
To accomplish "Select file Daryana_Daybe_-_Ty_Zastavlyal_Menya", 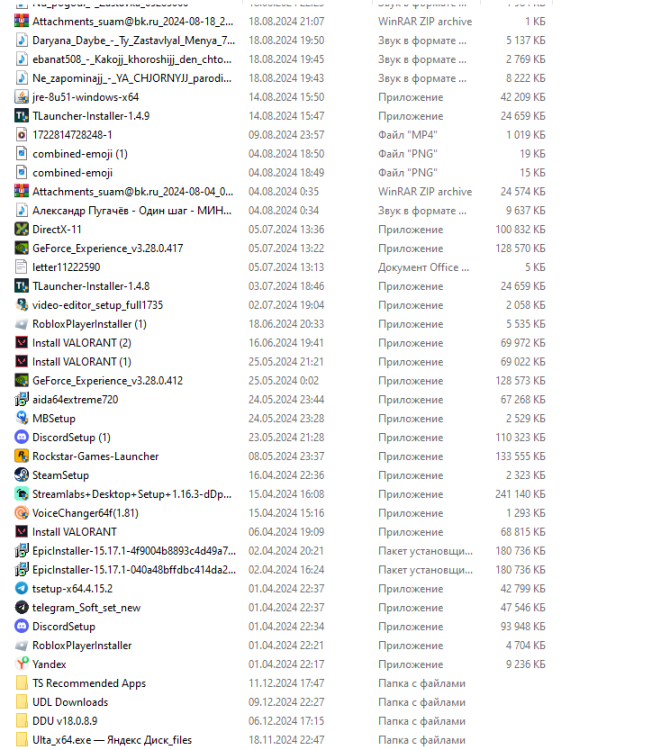I will point(133,40).
